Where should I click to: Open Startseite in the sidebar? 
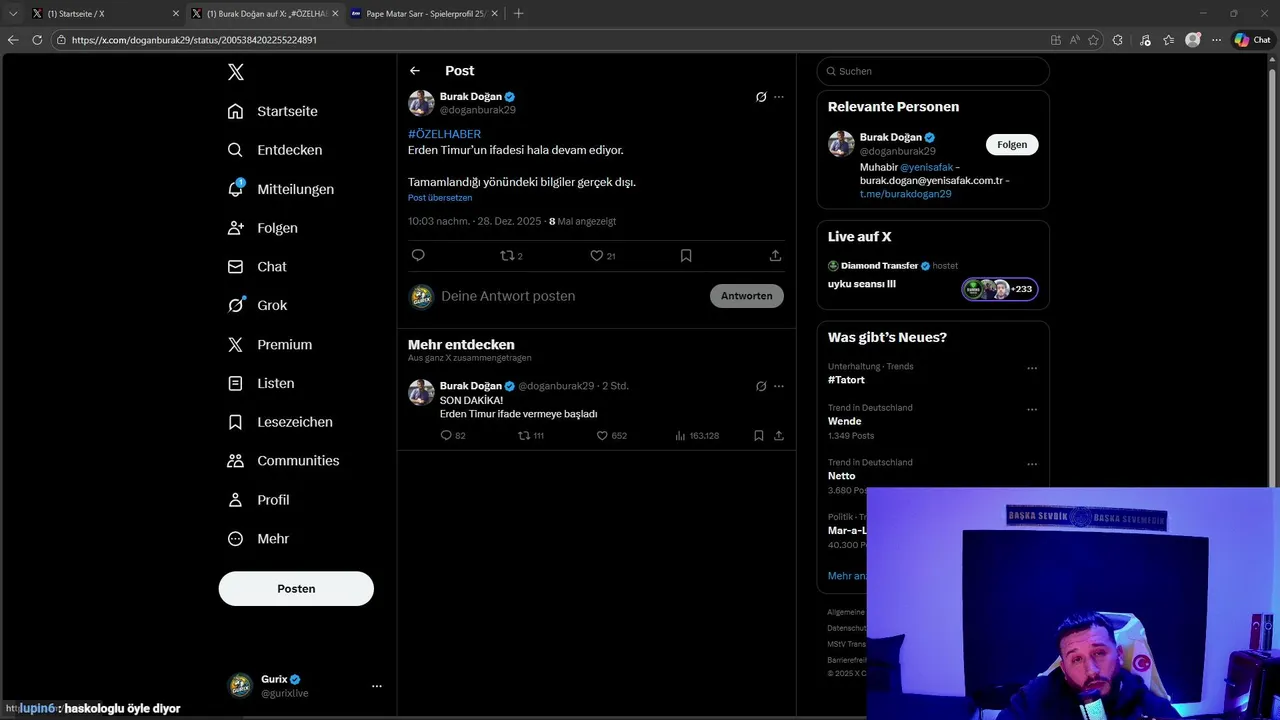pyautogui.click(x=272, y=111)
